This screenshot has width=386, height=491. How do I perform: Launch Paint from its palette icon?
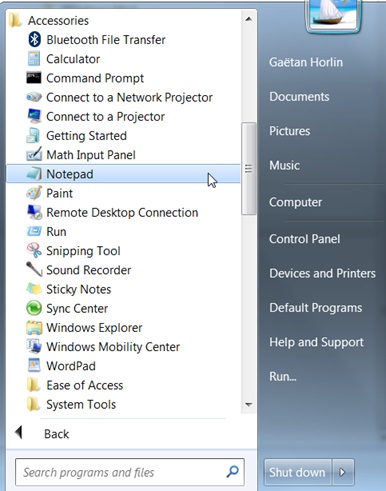34,193
